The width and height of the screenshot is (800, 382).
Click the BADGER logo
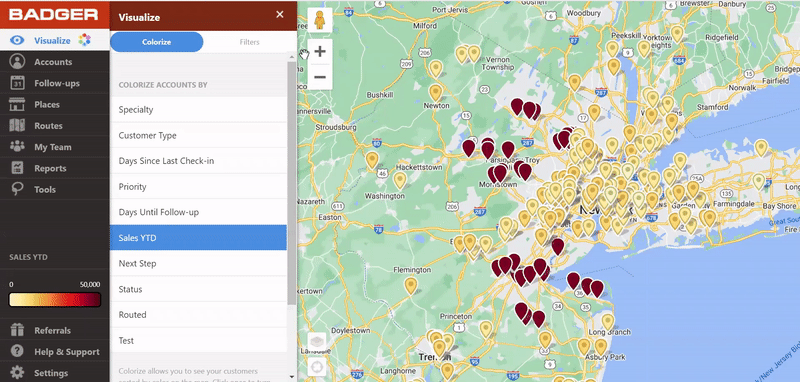(53, 14)
